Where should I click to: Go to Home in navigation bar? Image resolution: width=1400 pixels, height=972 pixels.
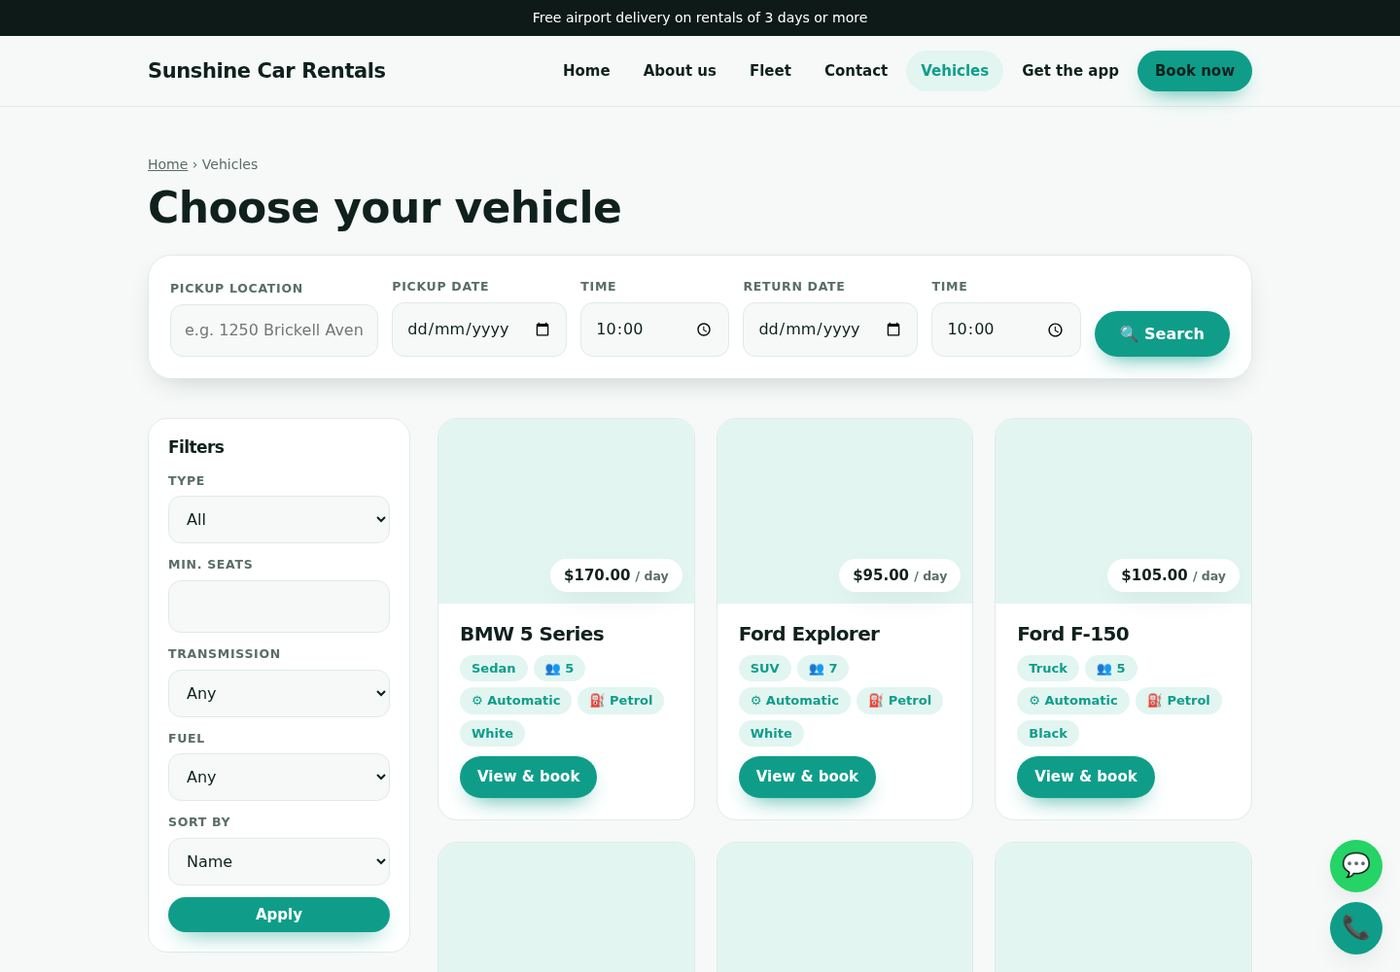click(586, 71)
